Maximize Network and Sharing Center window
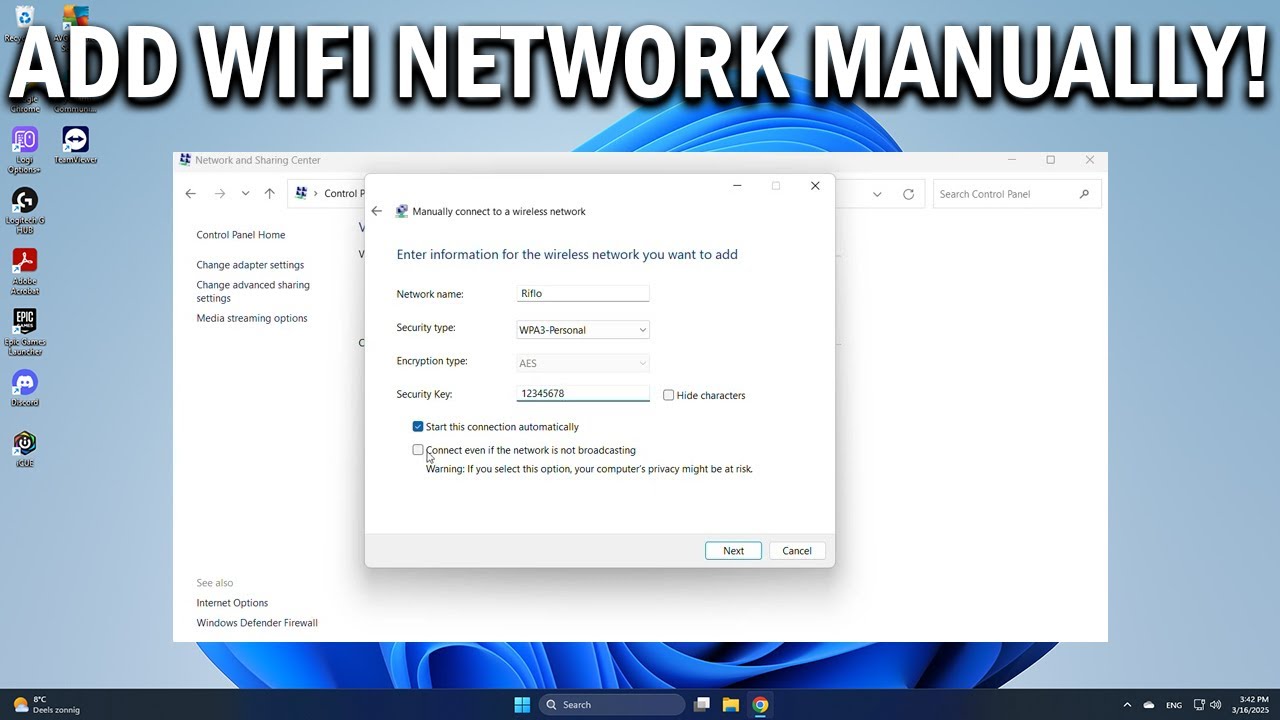 (1050, 160)
